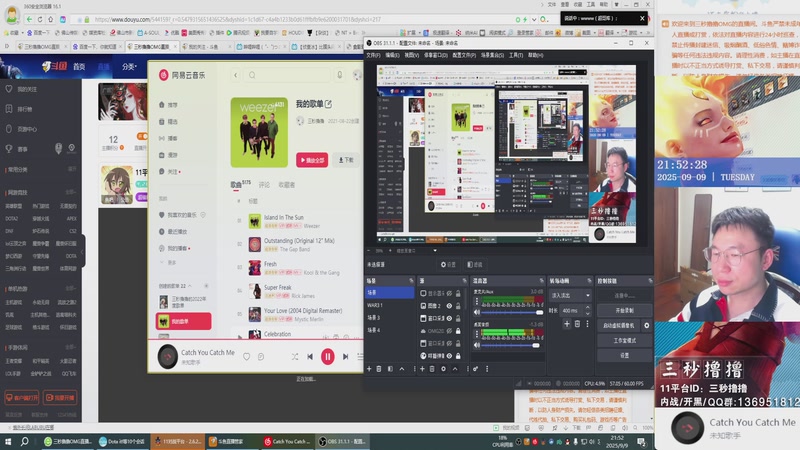Toggle visibility of 显示器 source
The image size is (800, 450).
click(449, 293)
